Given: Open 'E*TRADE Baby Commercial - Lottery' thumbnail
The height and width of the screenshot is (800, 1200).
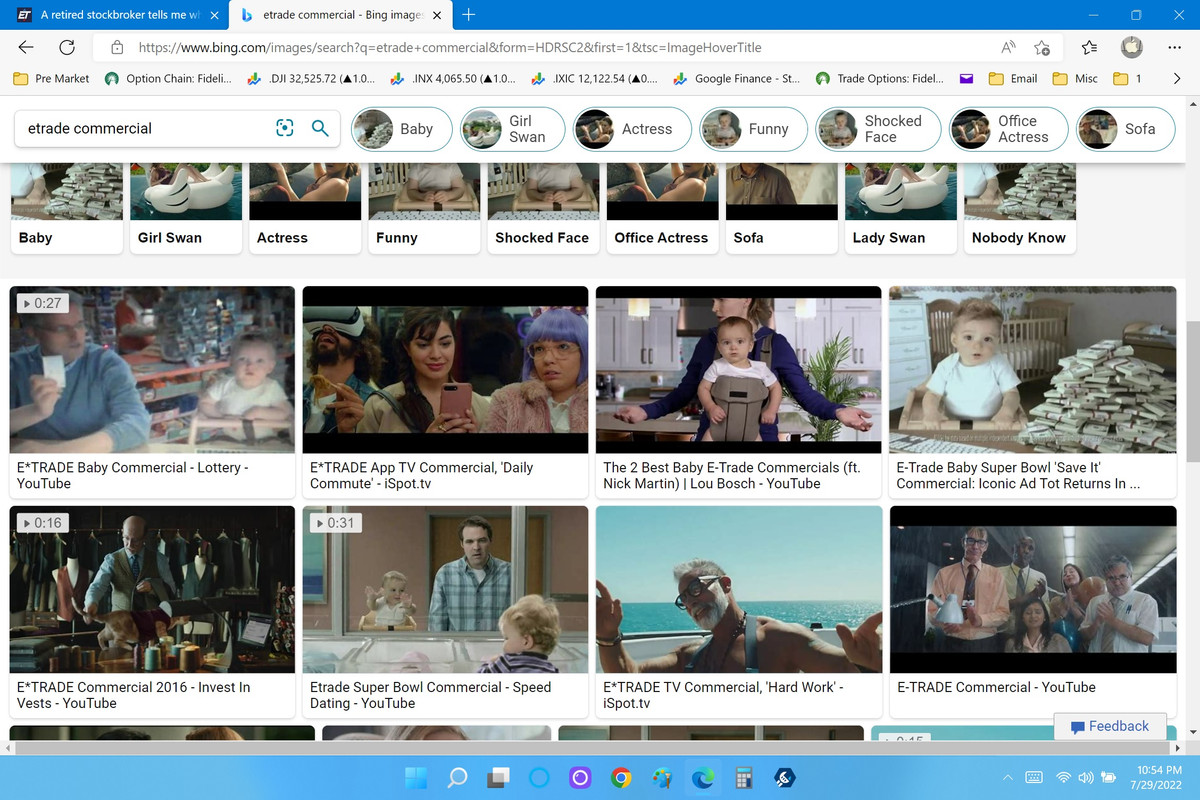Looking at the screenshot, I should click(152, 370).
